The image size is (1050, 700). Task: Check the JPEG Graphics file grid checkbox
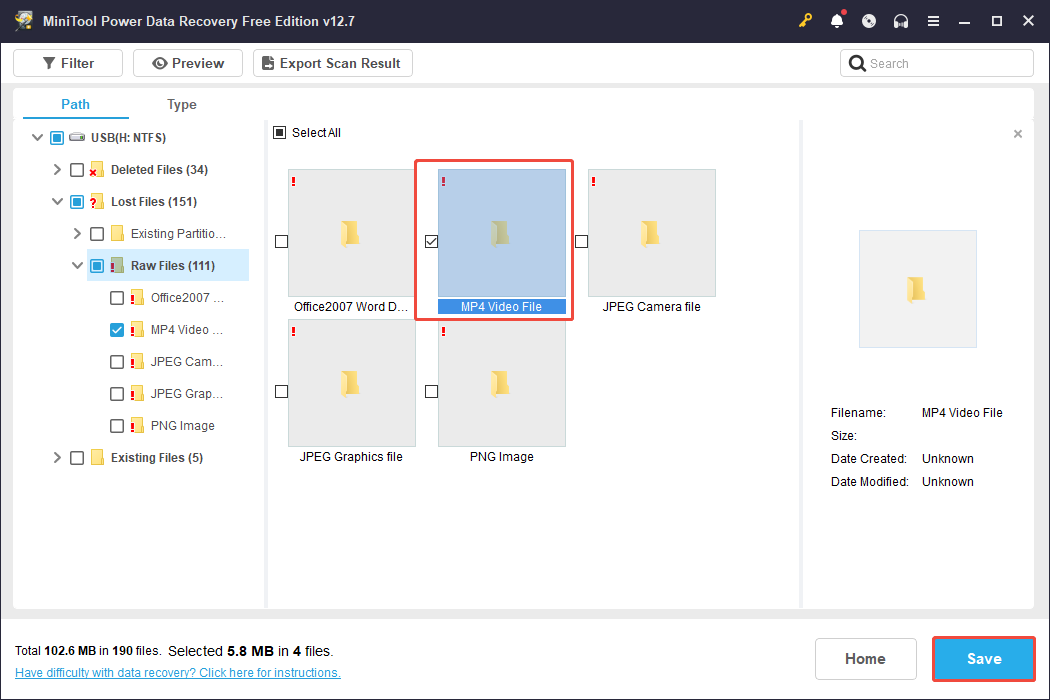(x=281, y=391)
